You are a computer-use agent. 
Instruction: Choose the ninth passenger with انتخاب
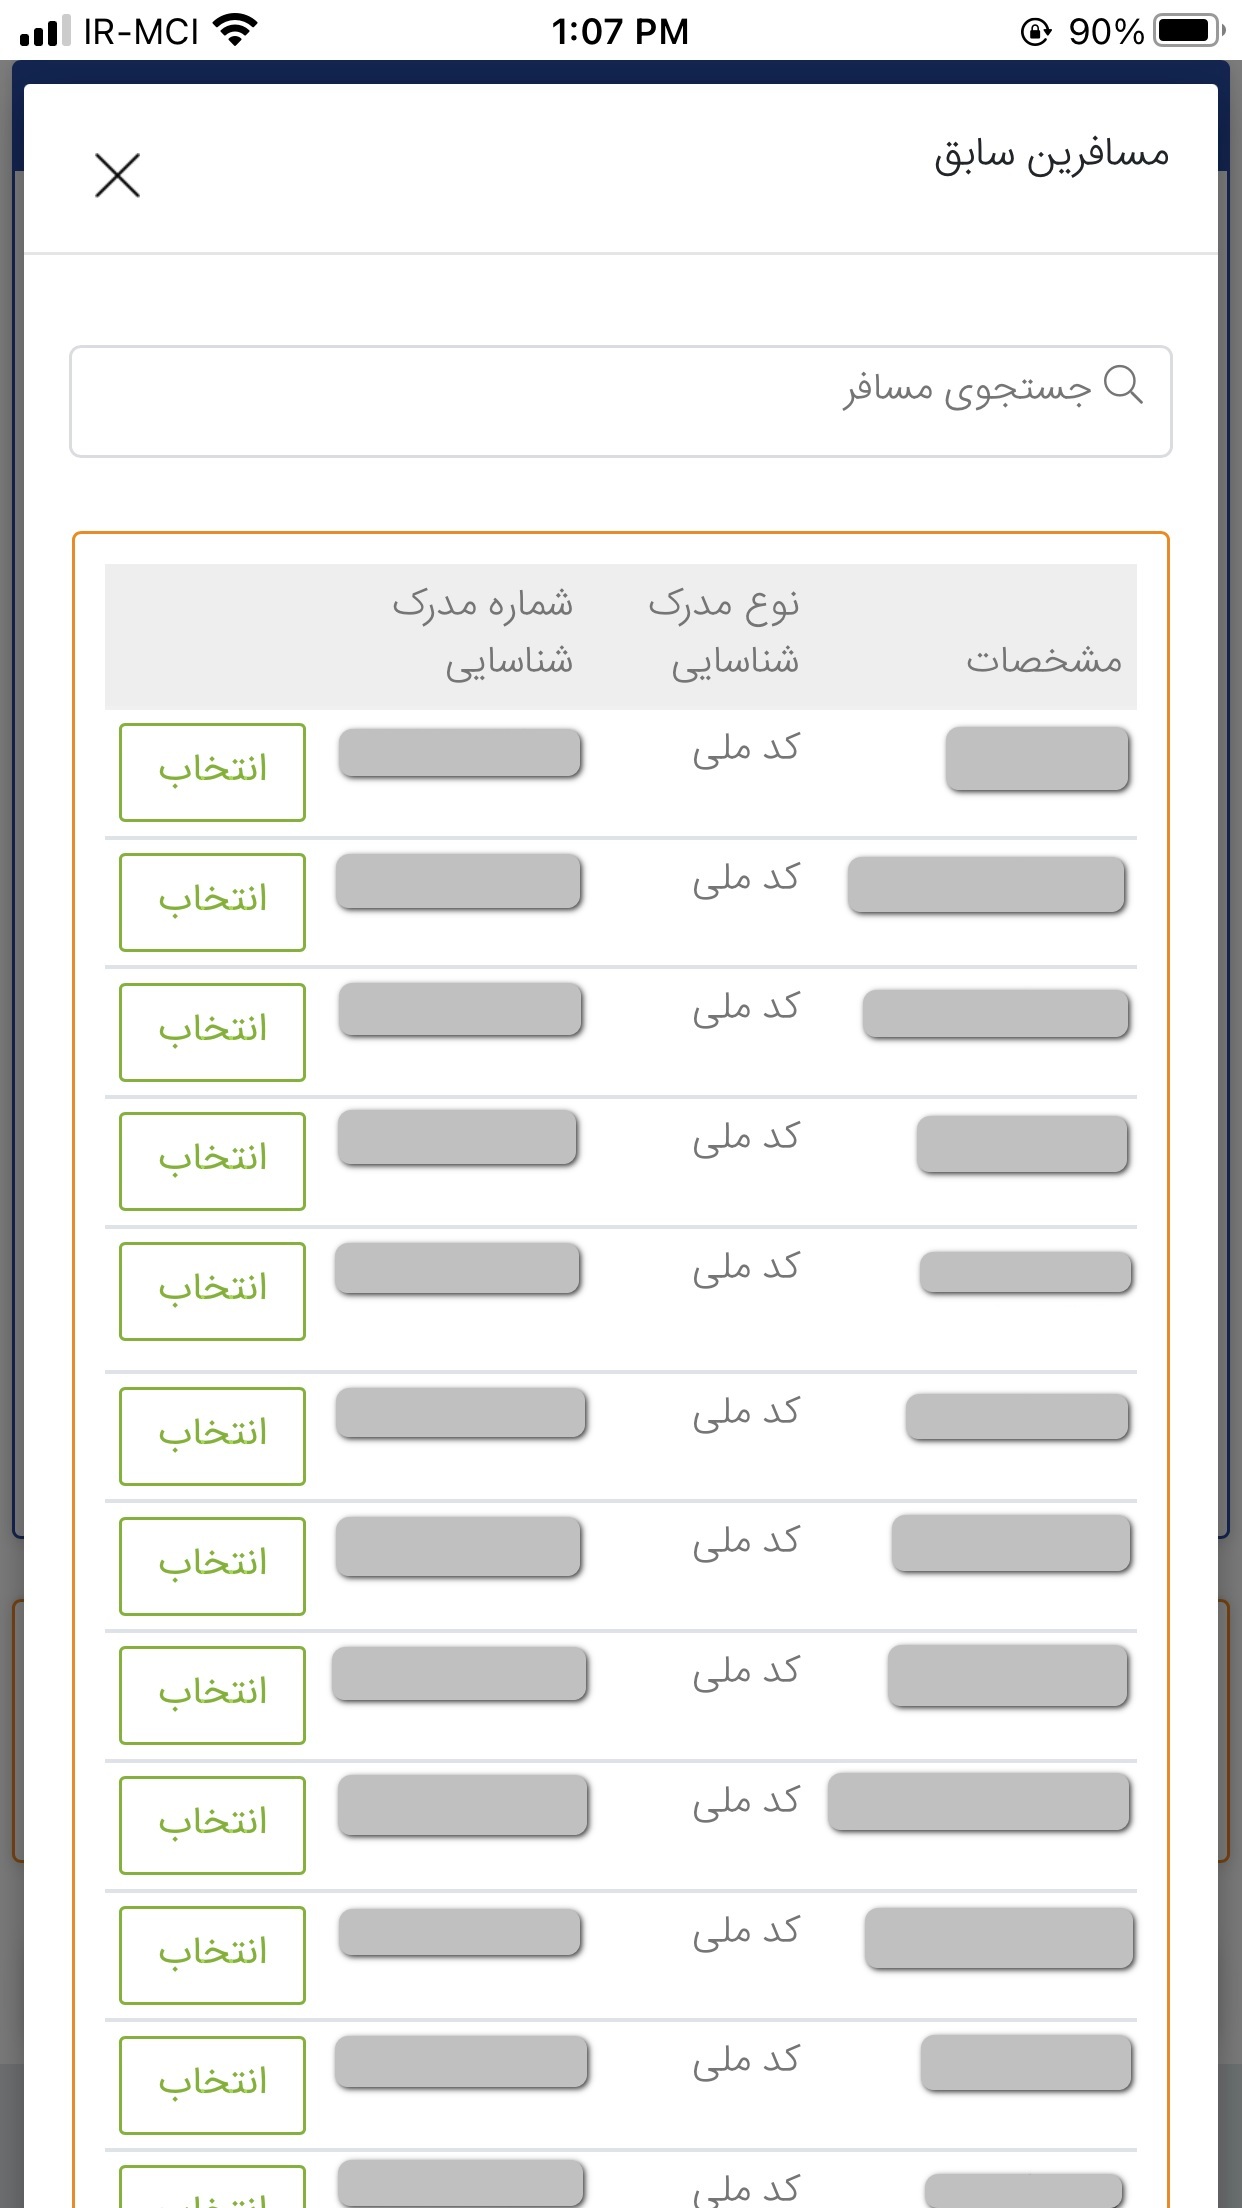click(x=212, y=1825)
